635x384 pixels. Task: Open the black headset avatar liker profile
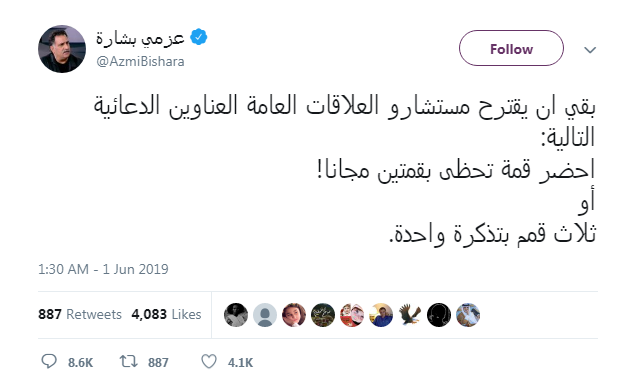click(439, 315)
